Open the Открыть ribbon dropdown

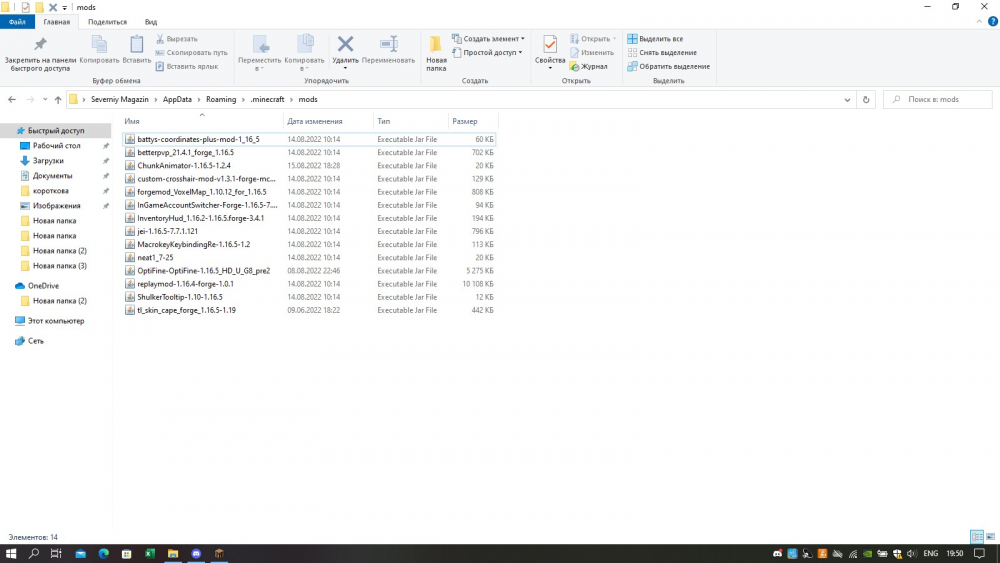click(x=593, y=39)
